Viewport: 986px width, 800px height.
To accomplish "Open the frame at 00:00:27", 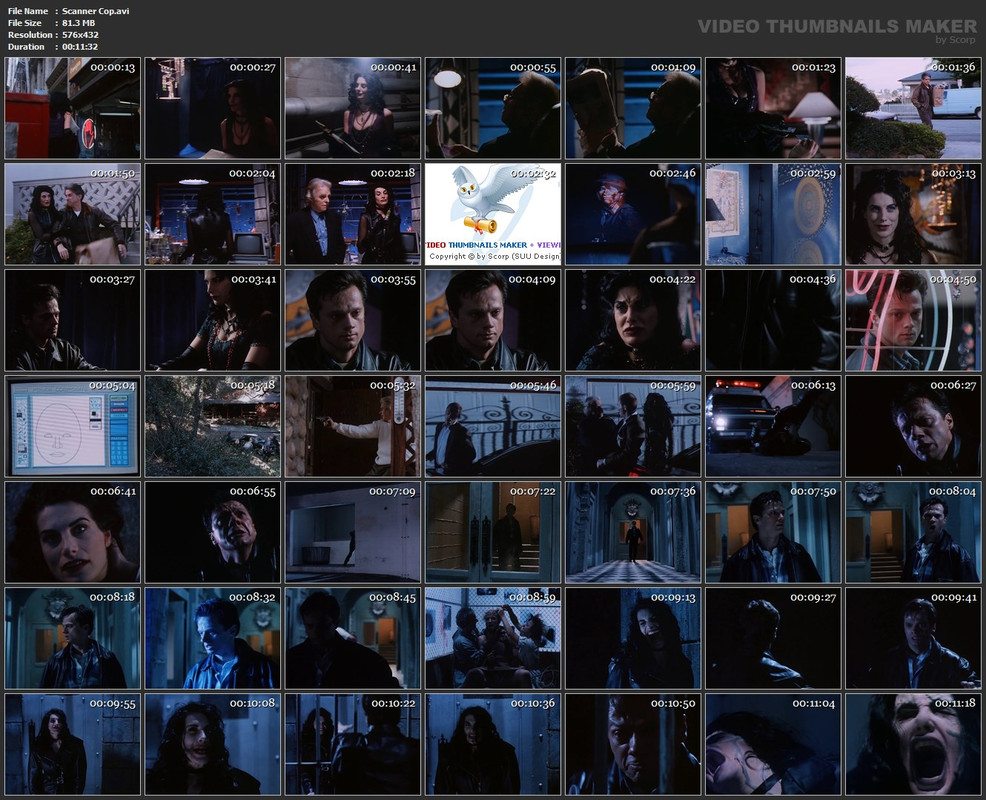I will pyautogui.click(x=213, y=108).
